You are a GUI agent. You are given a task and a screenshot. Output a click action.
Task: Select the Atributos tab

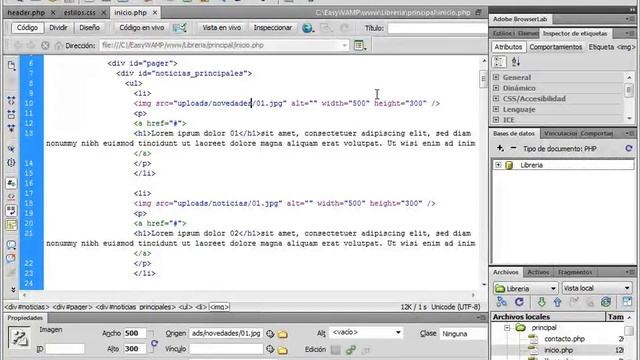[508, 47]
